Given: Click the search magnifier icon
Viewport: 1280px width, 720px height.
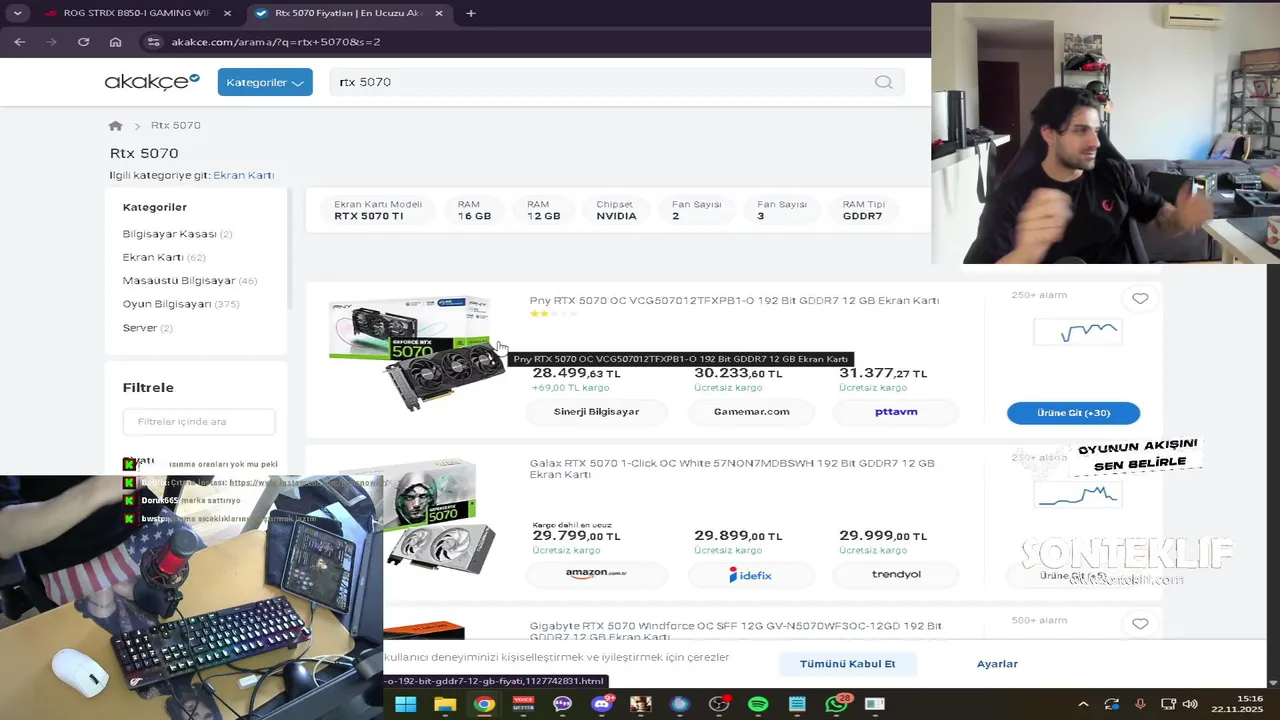Looking at the screenshot, I should pos(883,82).
